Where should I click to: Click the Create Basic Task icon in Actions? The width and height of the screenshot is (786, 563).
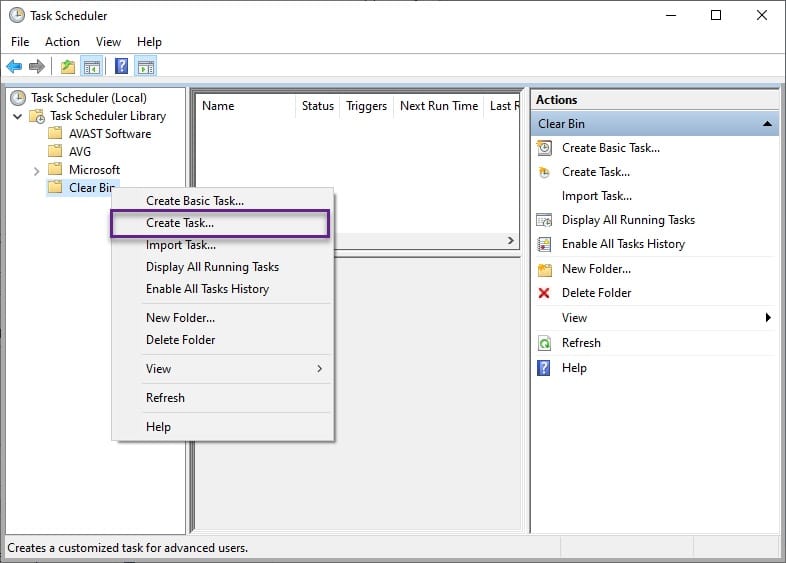[x=544, y=148]
